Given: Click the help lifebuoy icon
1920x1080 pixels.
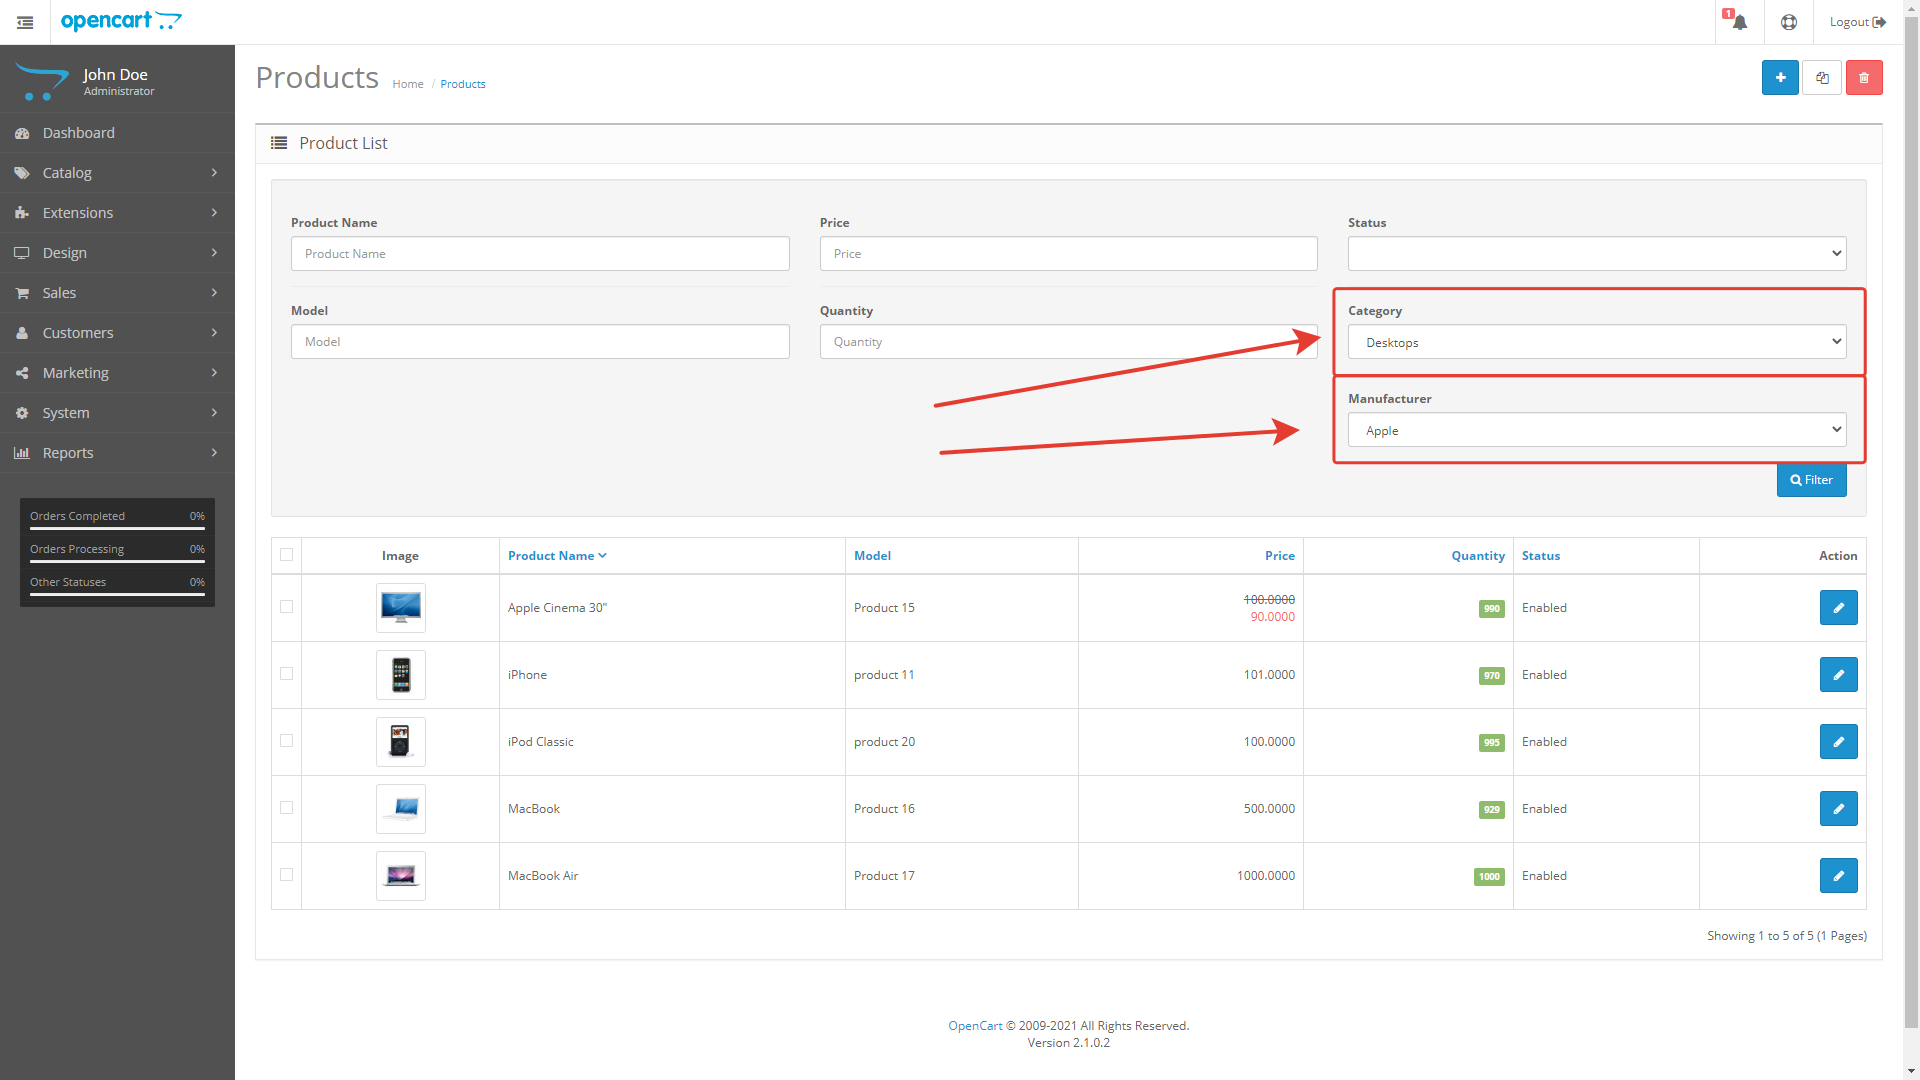Looking at the screenshot, I should [x=1789, y=22].
